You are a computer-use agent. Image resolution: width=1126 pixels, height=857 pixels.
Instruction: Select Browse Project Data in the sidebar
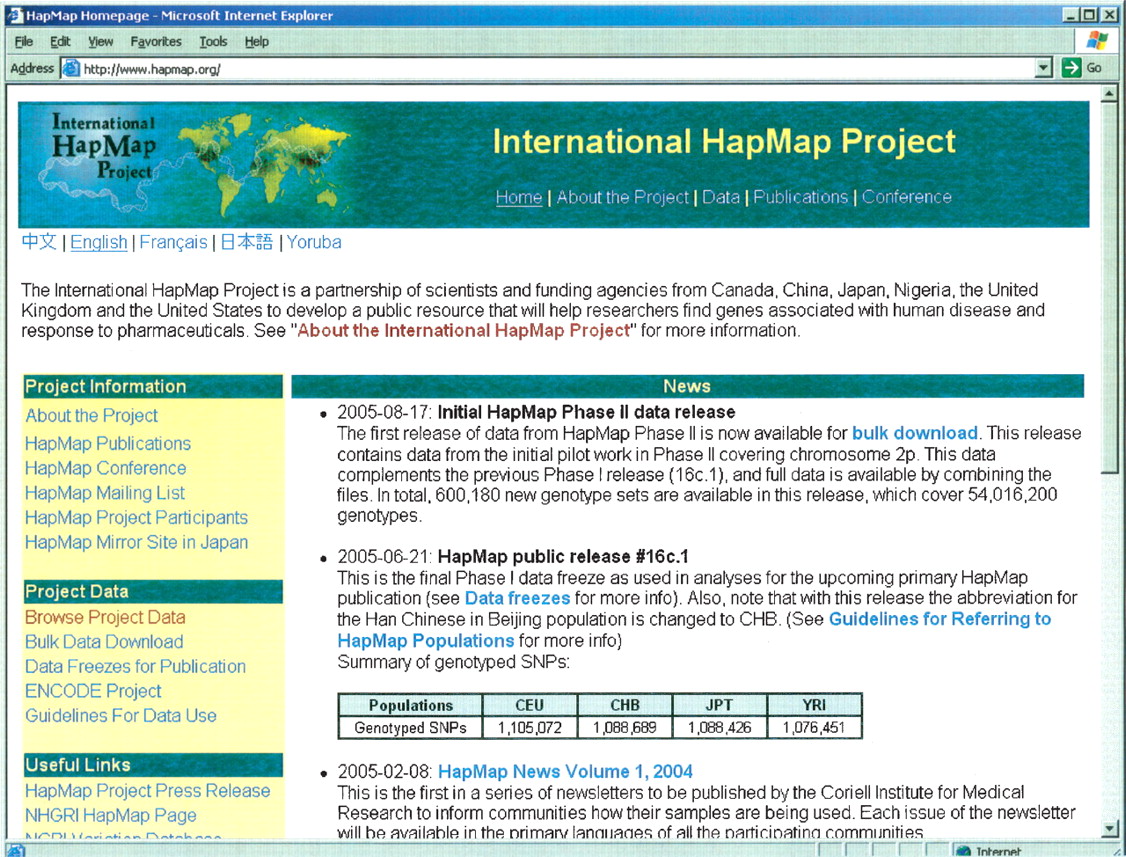105,617
